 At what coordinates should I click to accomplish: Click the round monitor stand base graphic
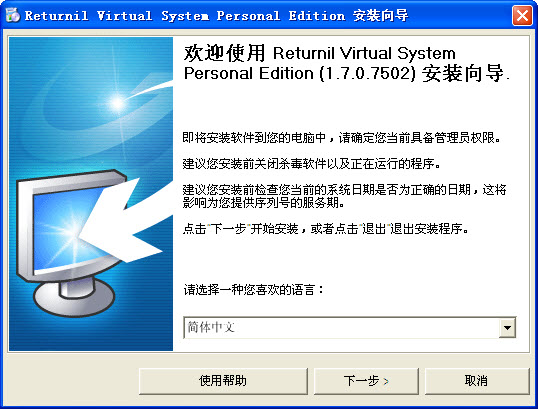(74, 298)
